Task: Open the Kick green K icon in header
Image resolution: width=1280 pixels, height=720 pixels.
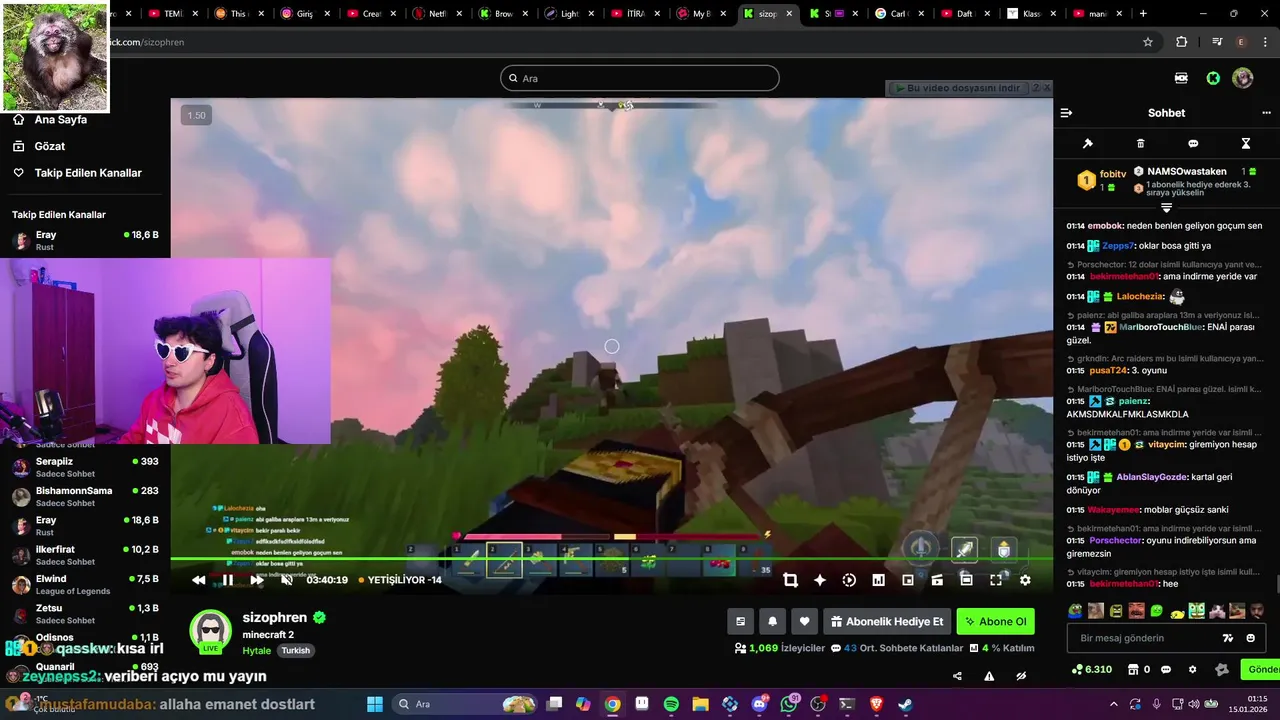Action: [1213, 78]
